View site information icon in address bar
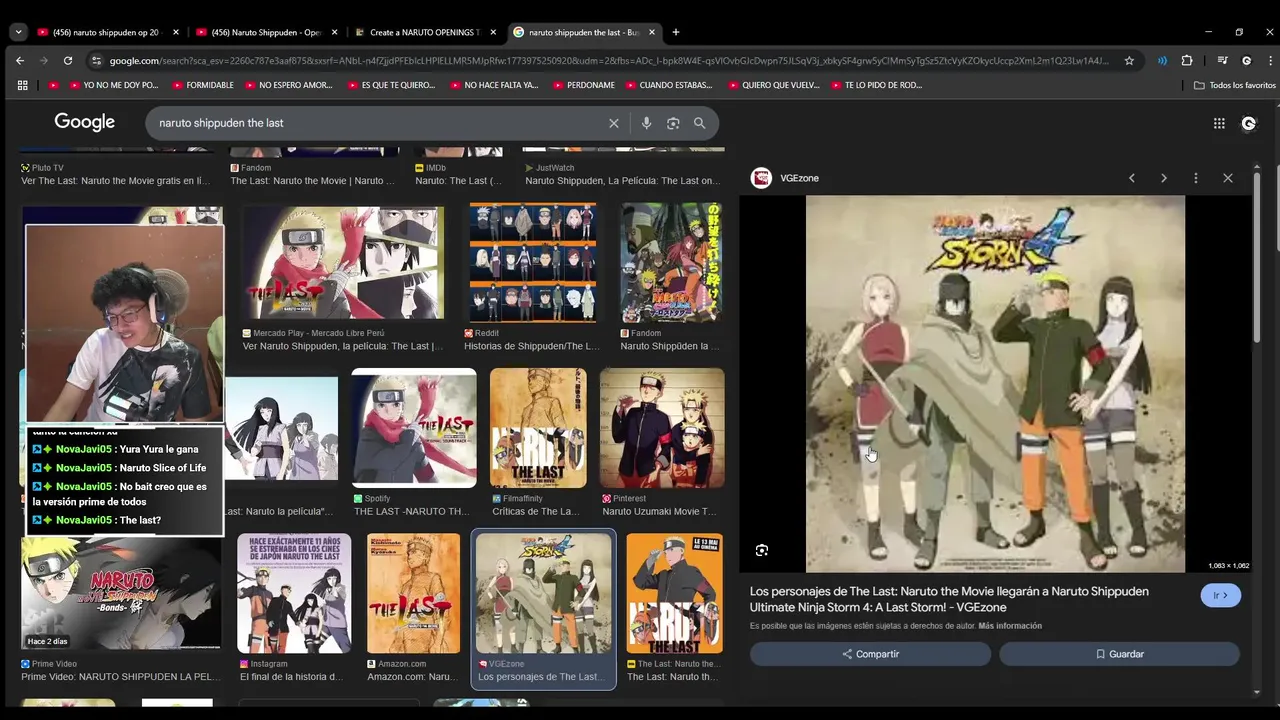The height and width of the screenshot is (720, 1280). click(x=96, y=60)
